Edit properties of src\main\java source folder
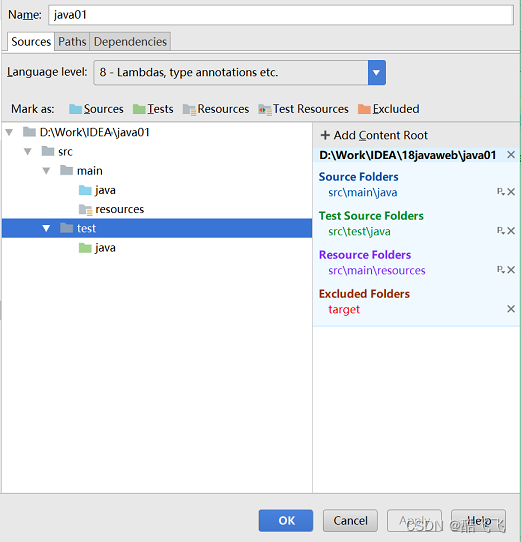Screen dimensions: 521x542 [501, 192]
